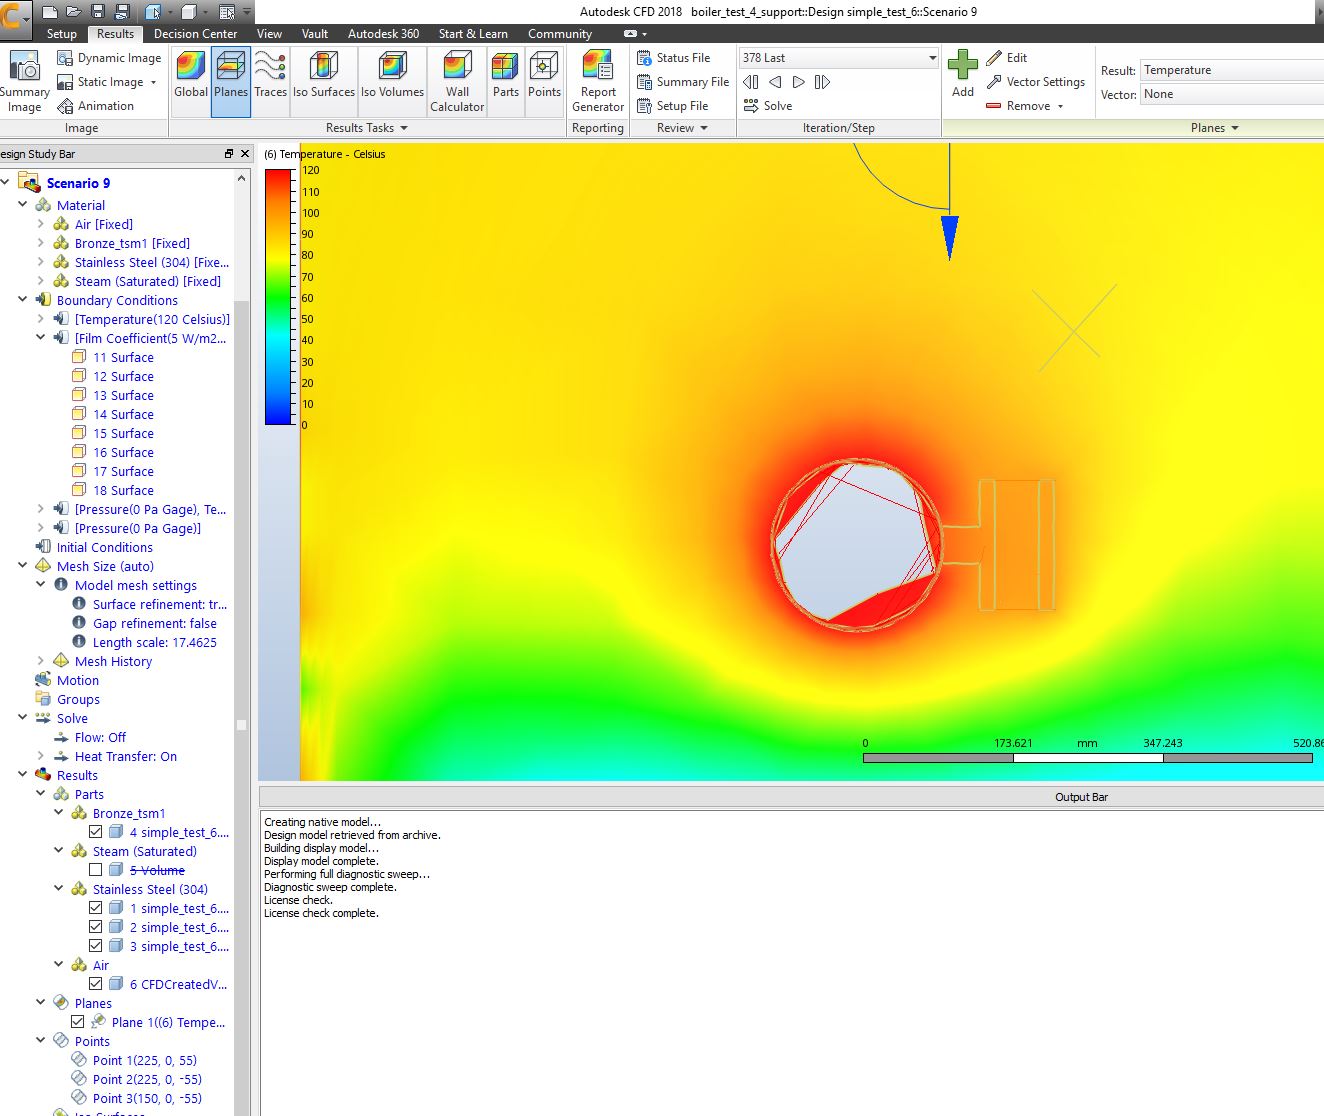This screenshot has height=1116, width=1324.
Task: Create a Dynamic Image
Action: (x=109, y=57)
